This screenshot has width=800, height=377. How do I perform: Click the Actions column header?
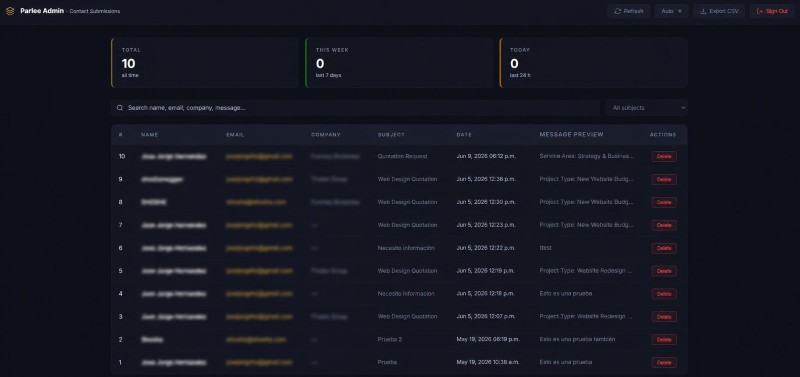(x=663, y=135)
